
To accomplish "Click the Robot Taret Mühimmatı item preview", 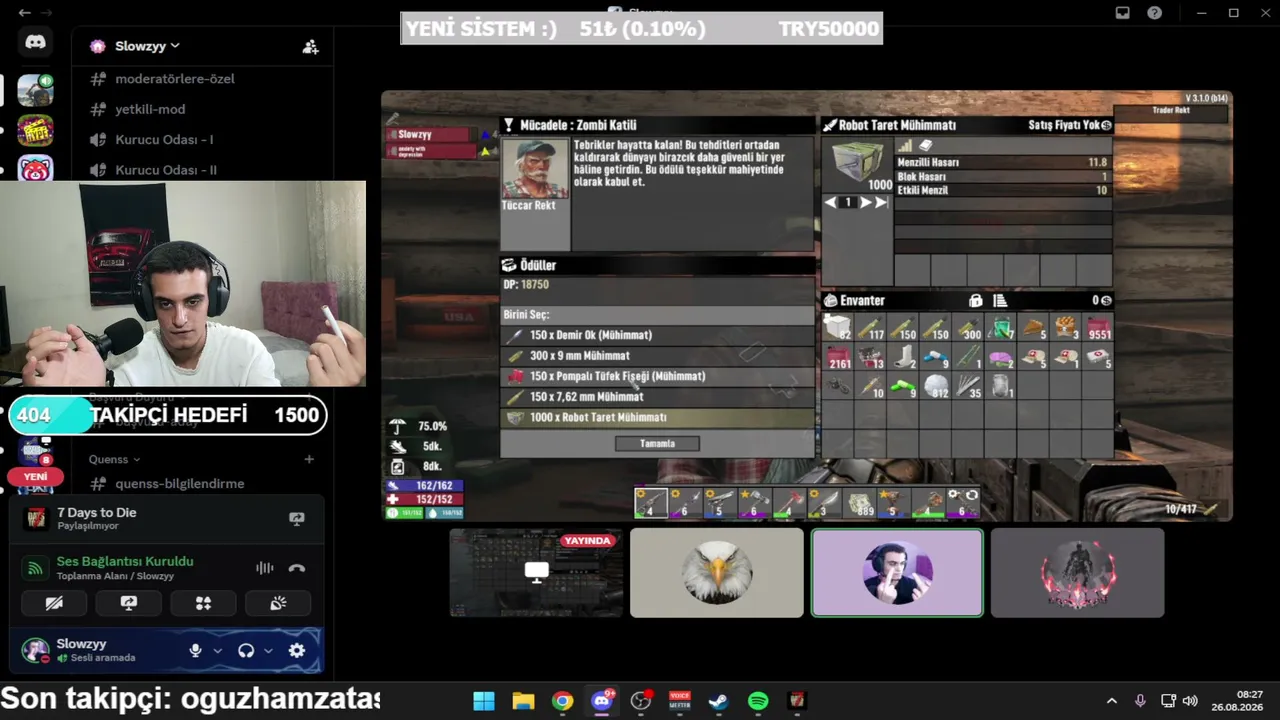I will [857, 165].
